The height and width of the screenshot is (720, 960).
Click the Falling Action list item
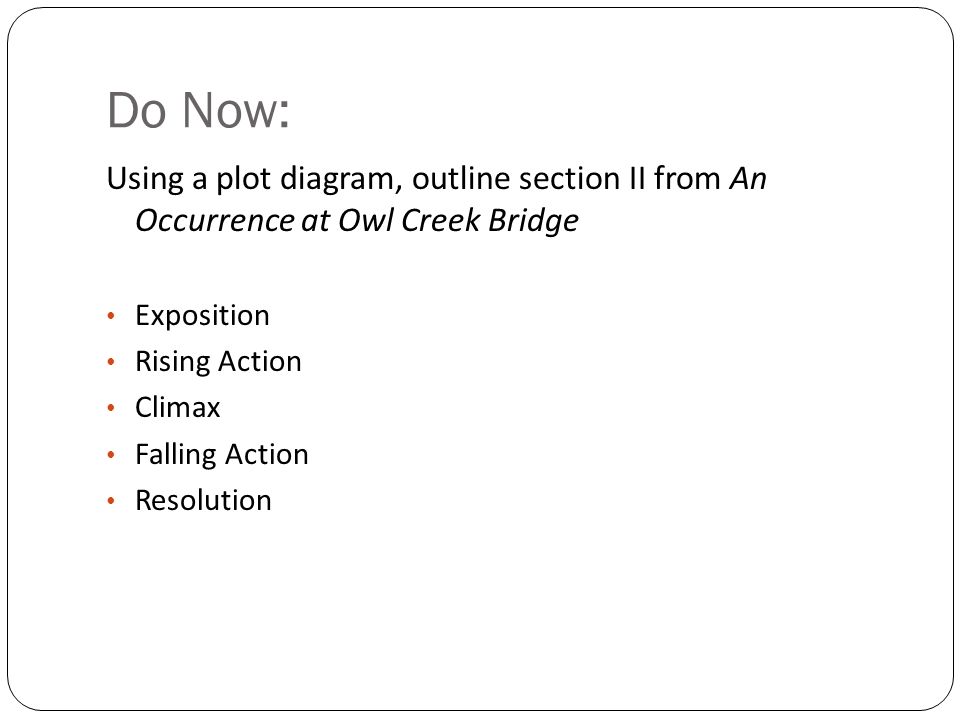click(x=222, y=454)
